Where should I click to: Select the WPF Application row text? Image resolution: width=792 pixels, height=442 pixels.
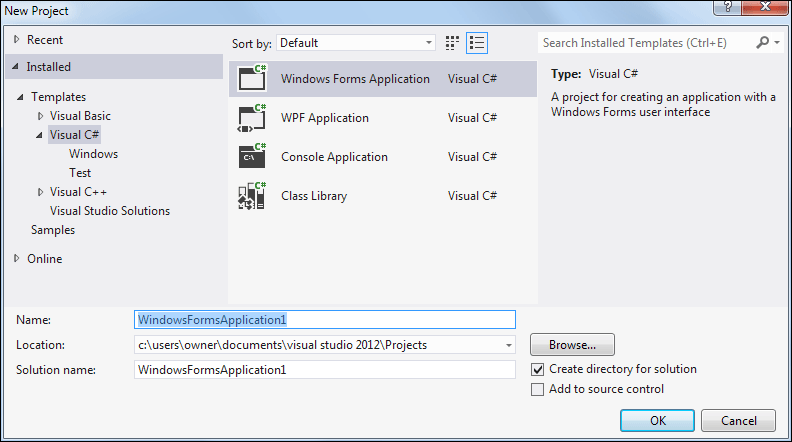325,118
